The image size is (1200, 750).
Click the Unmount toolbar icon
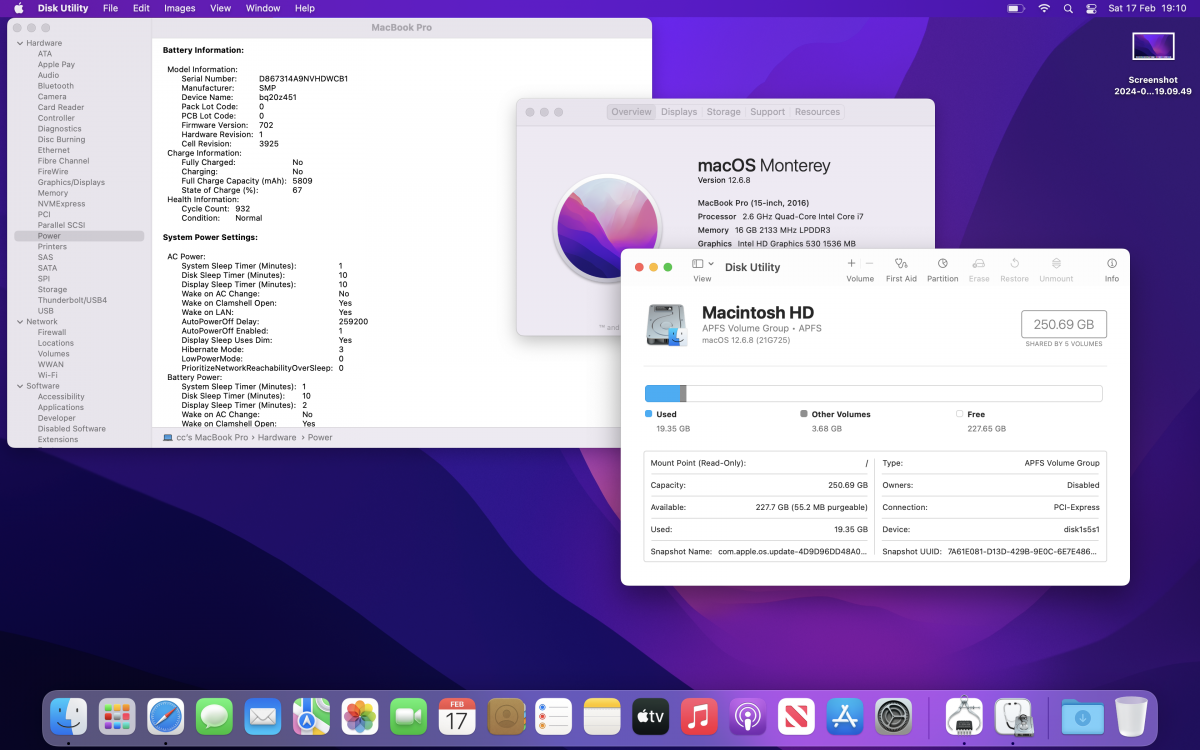(1056, 263)
